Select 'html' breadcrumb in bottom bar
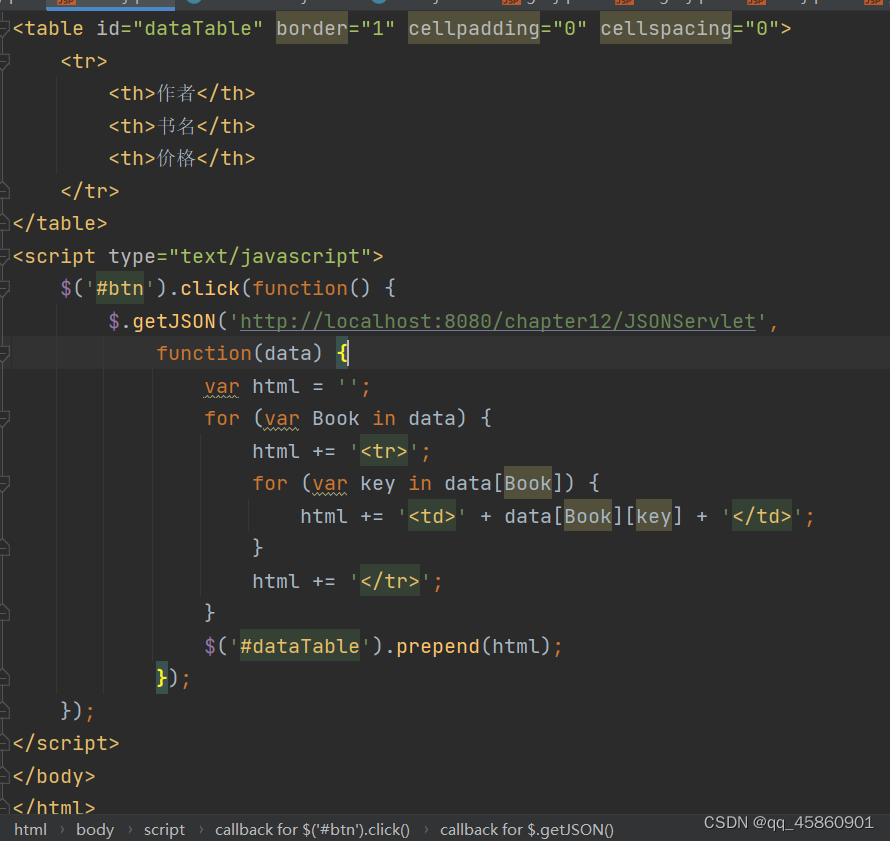This screenshot has height=841, width=890. click(30, 830)
